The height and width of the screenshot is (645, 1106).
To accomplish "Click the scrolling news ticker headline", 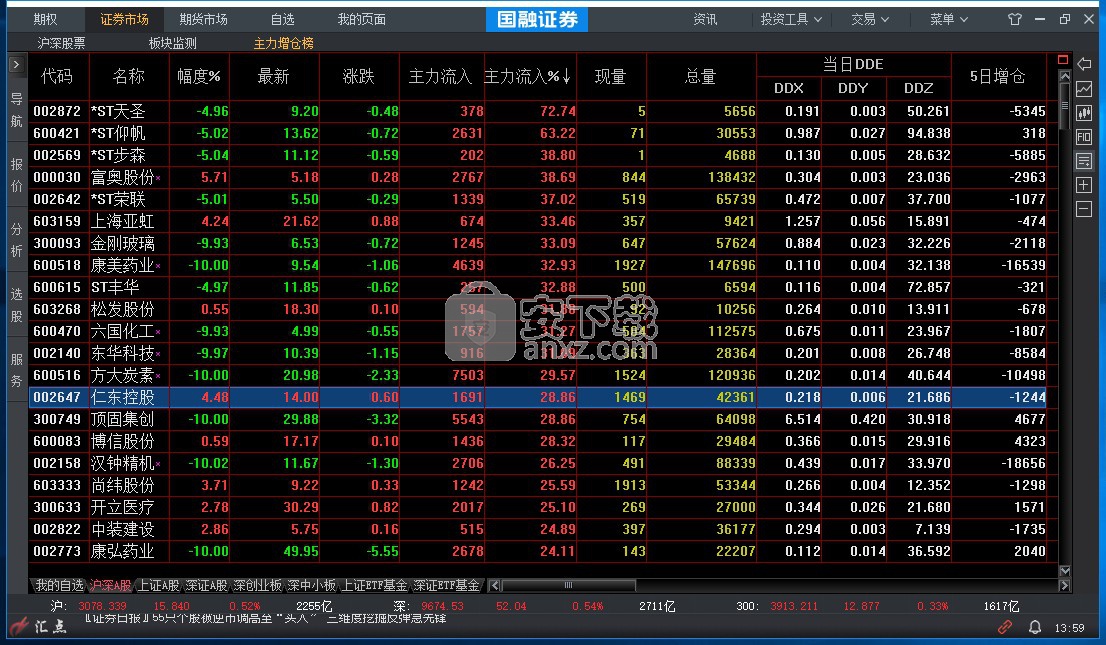I will coord(265,619).
